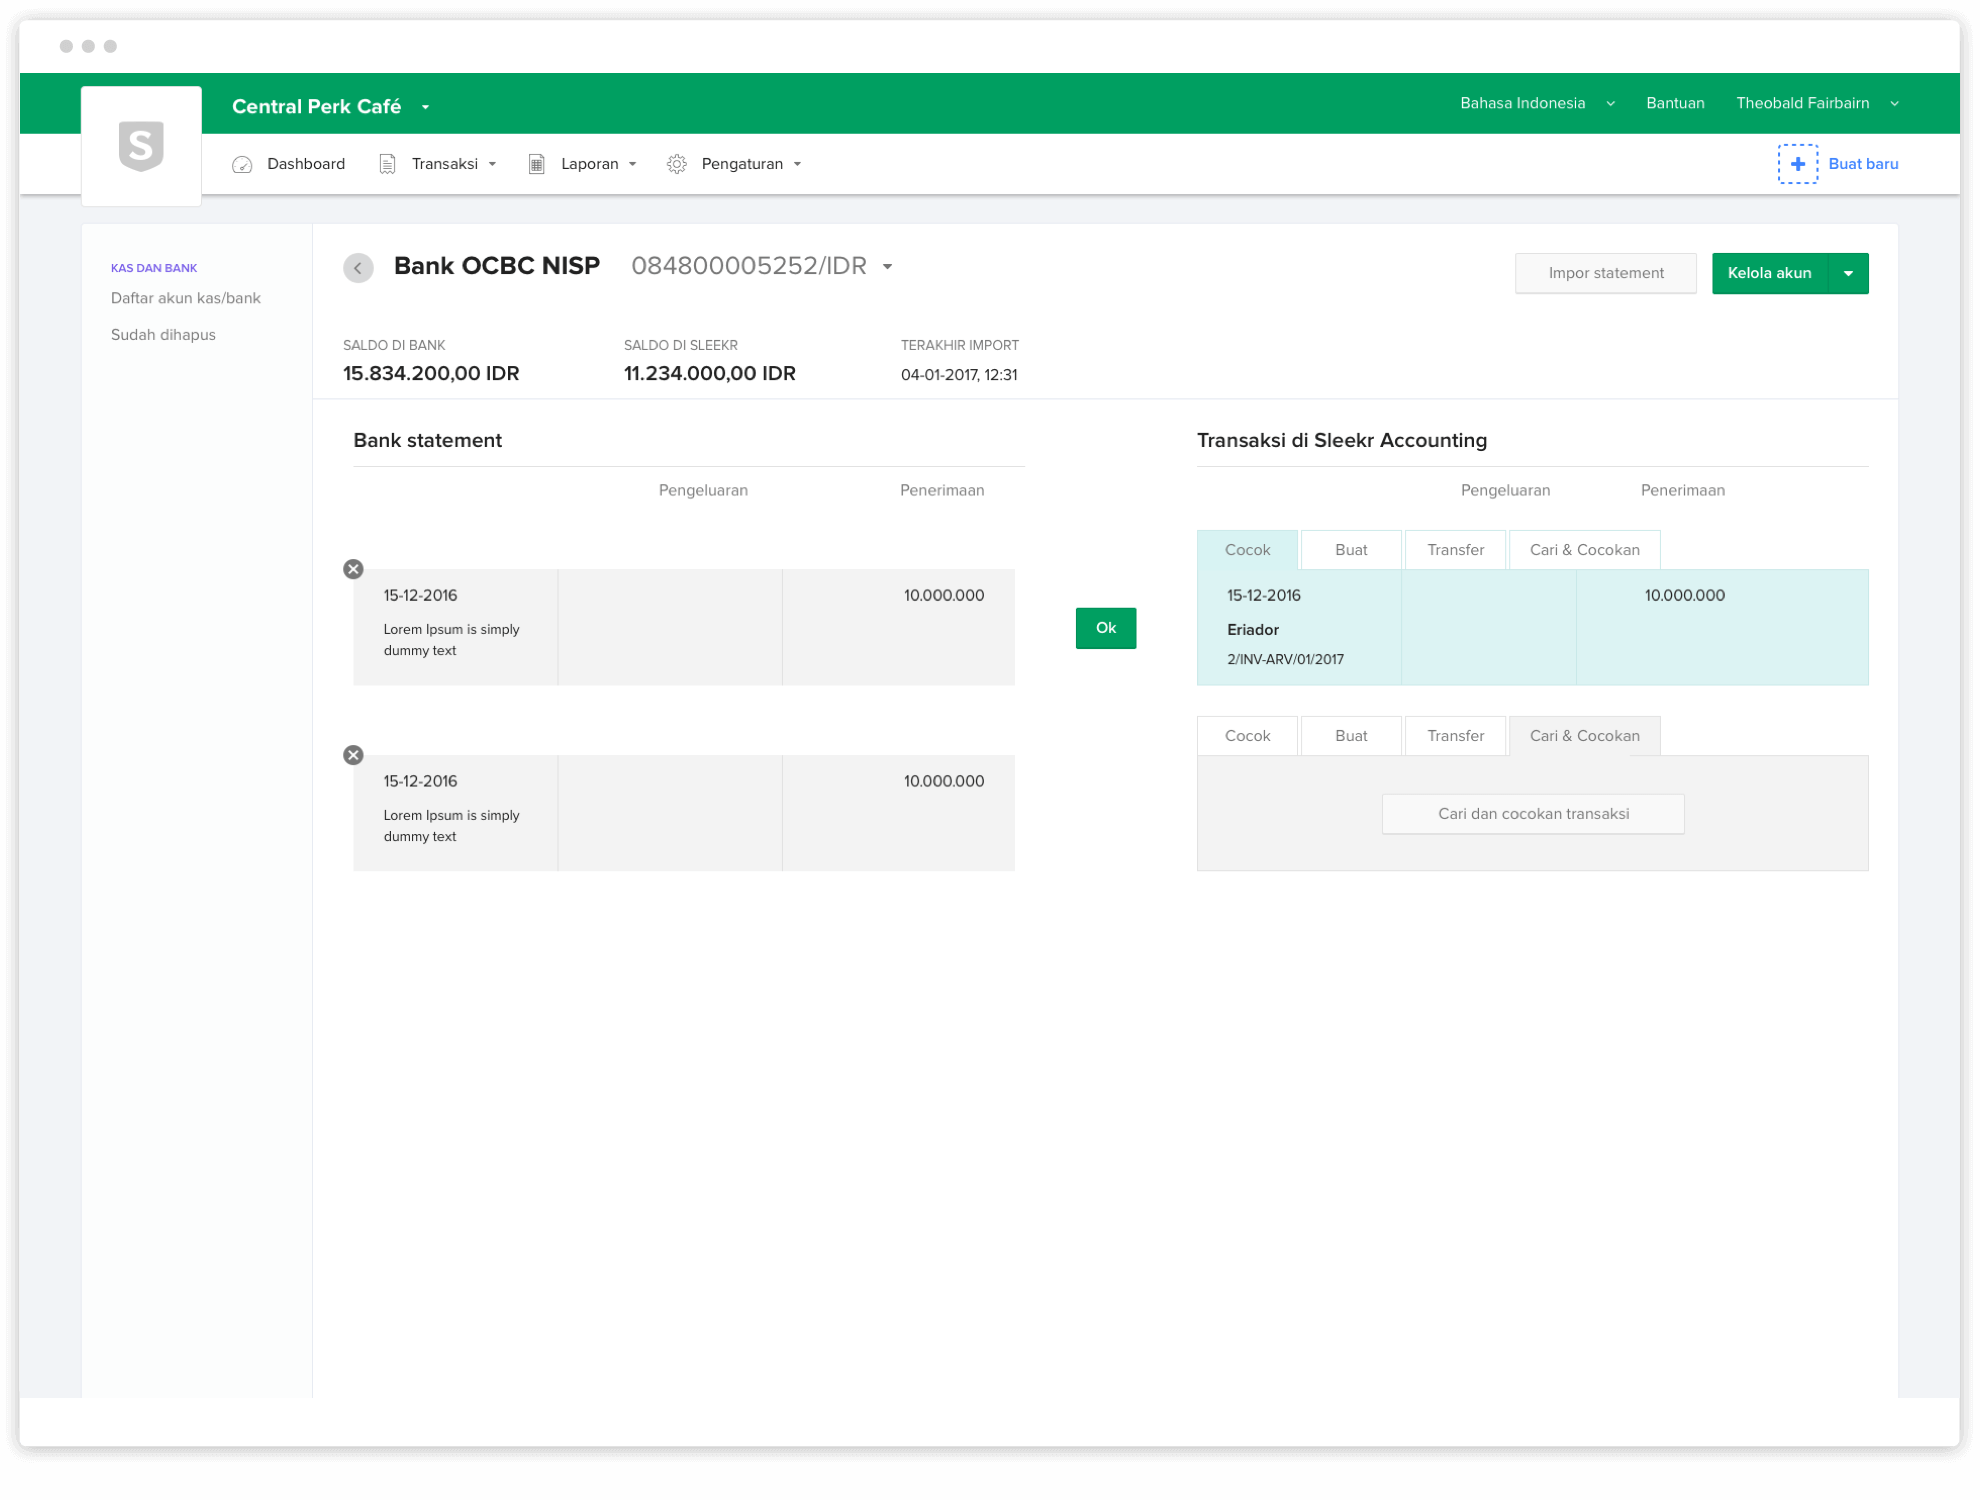Click the Transaksi document icon
Screen dimensions: 1980x1500
(387, 164)
